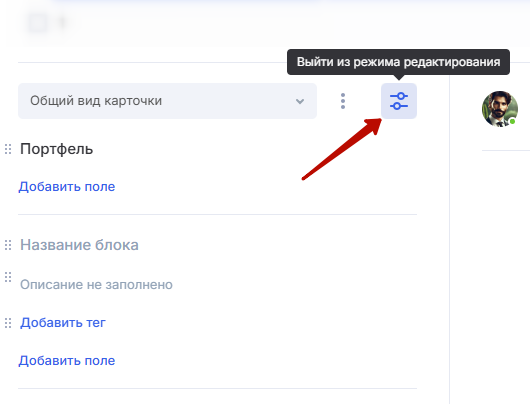This screenshot has height=404, width=530.
Task: Edit the Название блока title field
Action: click(x=79, y=245)
